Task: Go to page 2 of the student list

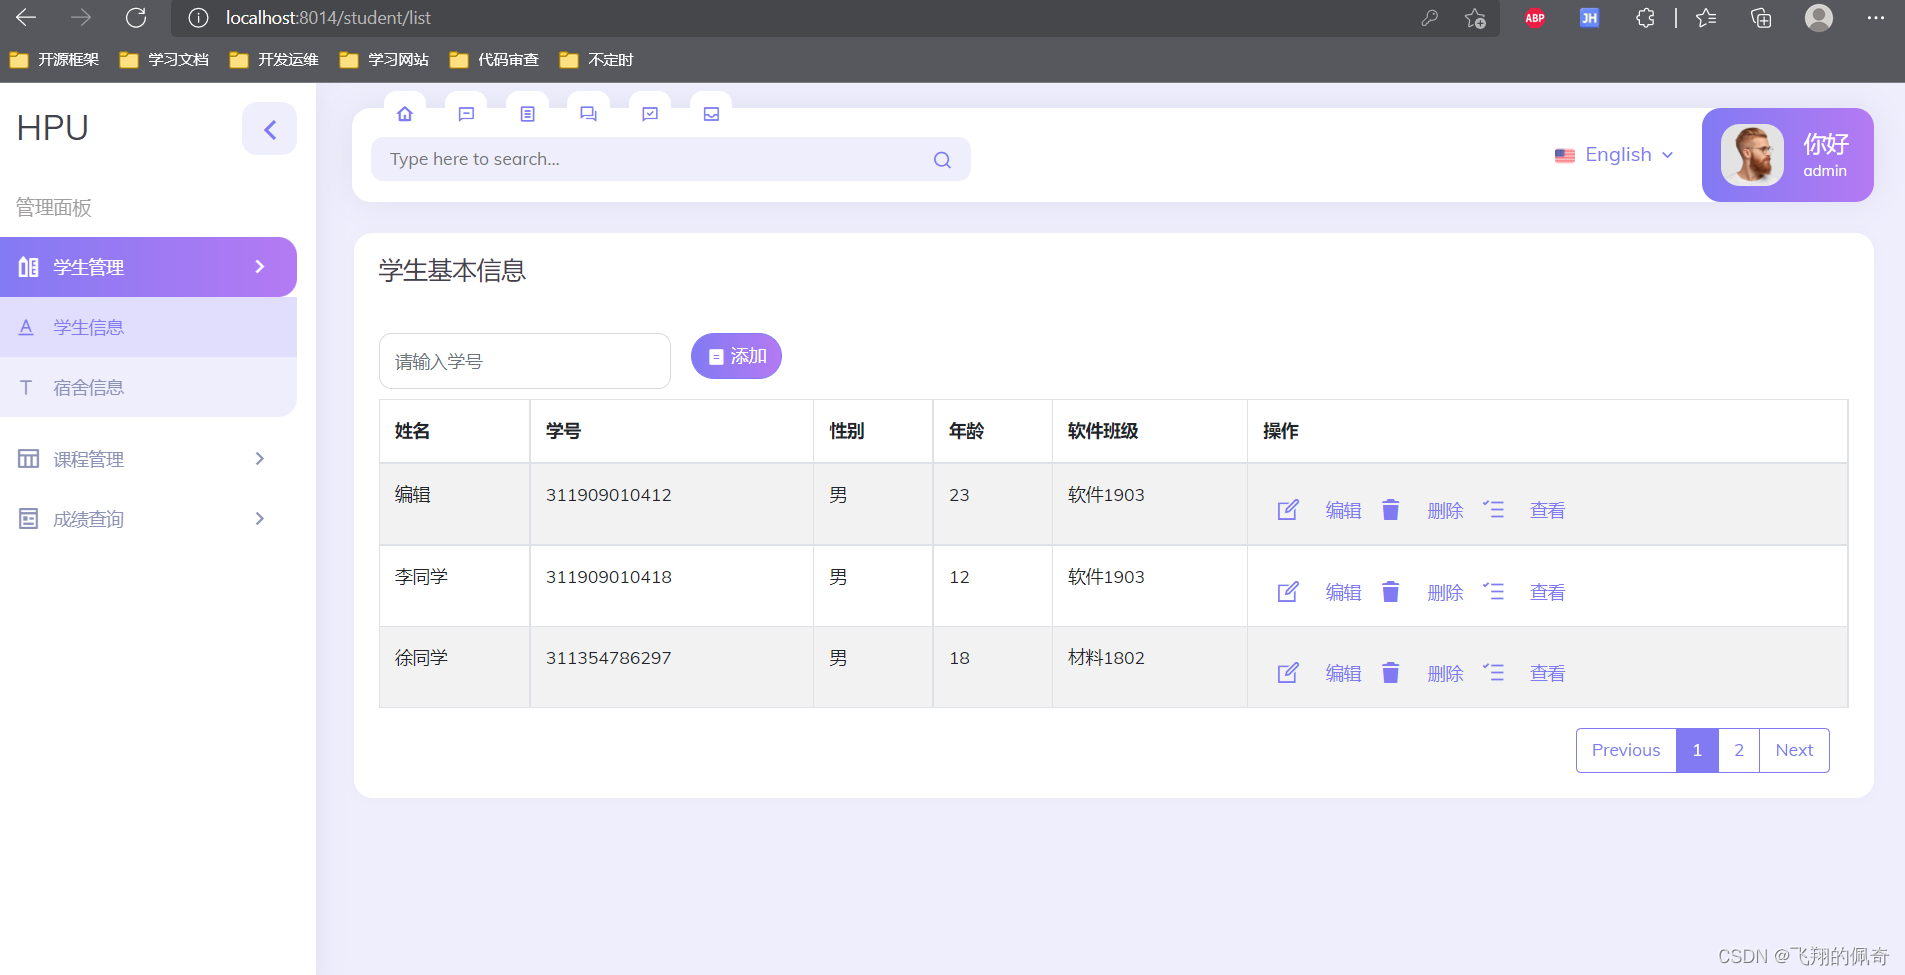Action: point(1739,750)
